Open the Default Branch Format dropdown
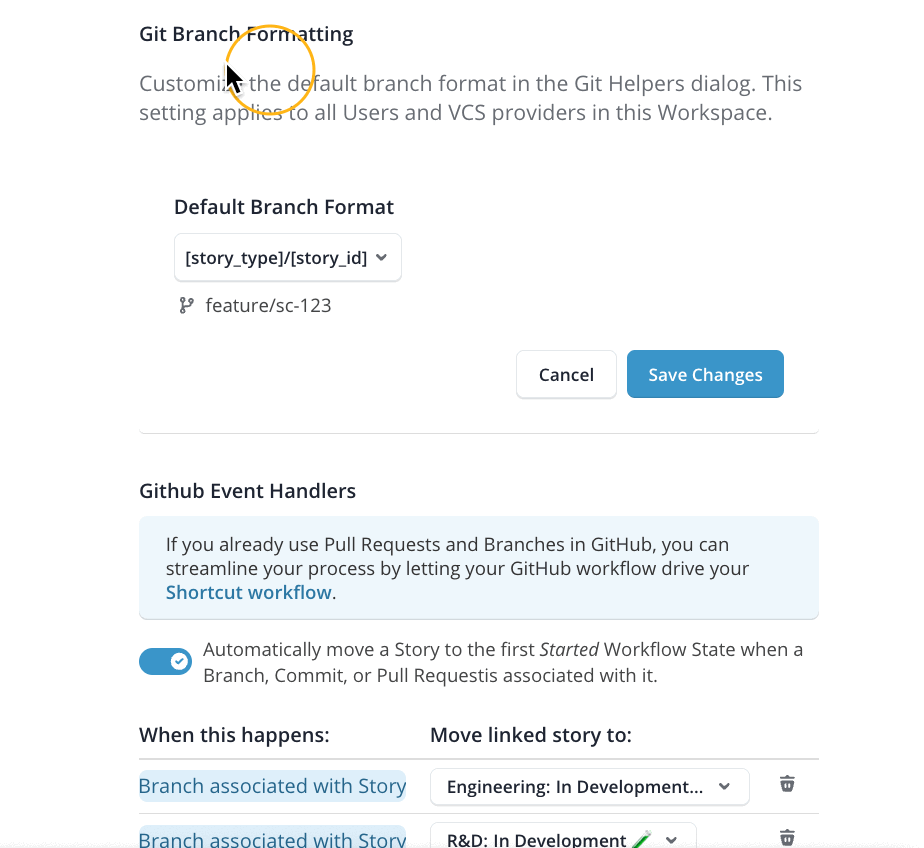Screen dimensions: 924x848 (x=288, y=258)
